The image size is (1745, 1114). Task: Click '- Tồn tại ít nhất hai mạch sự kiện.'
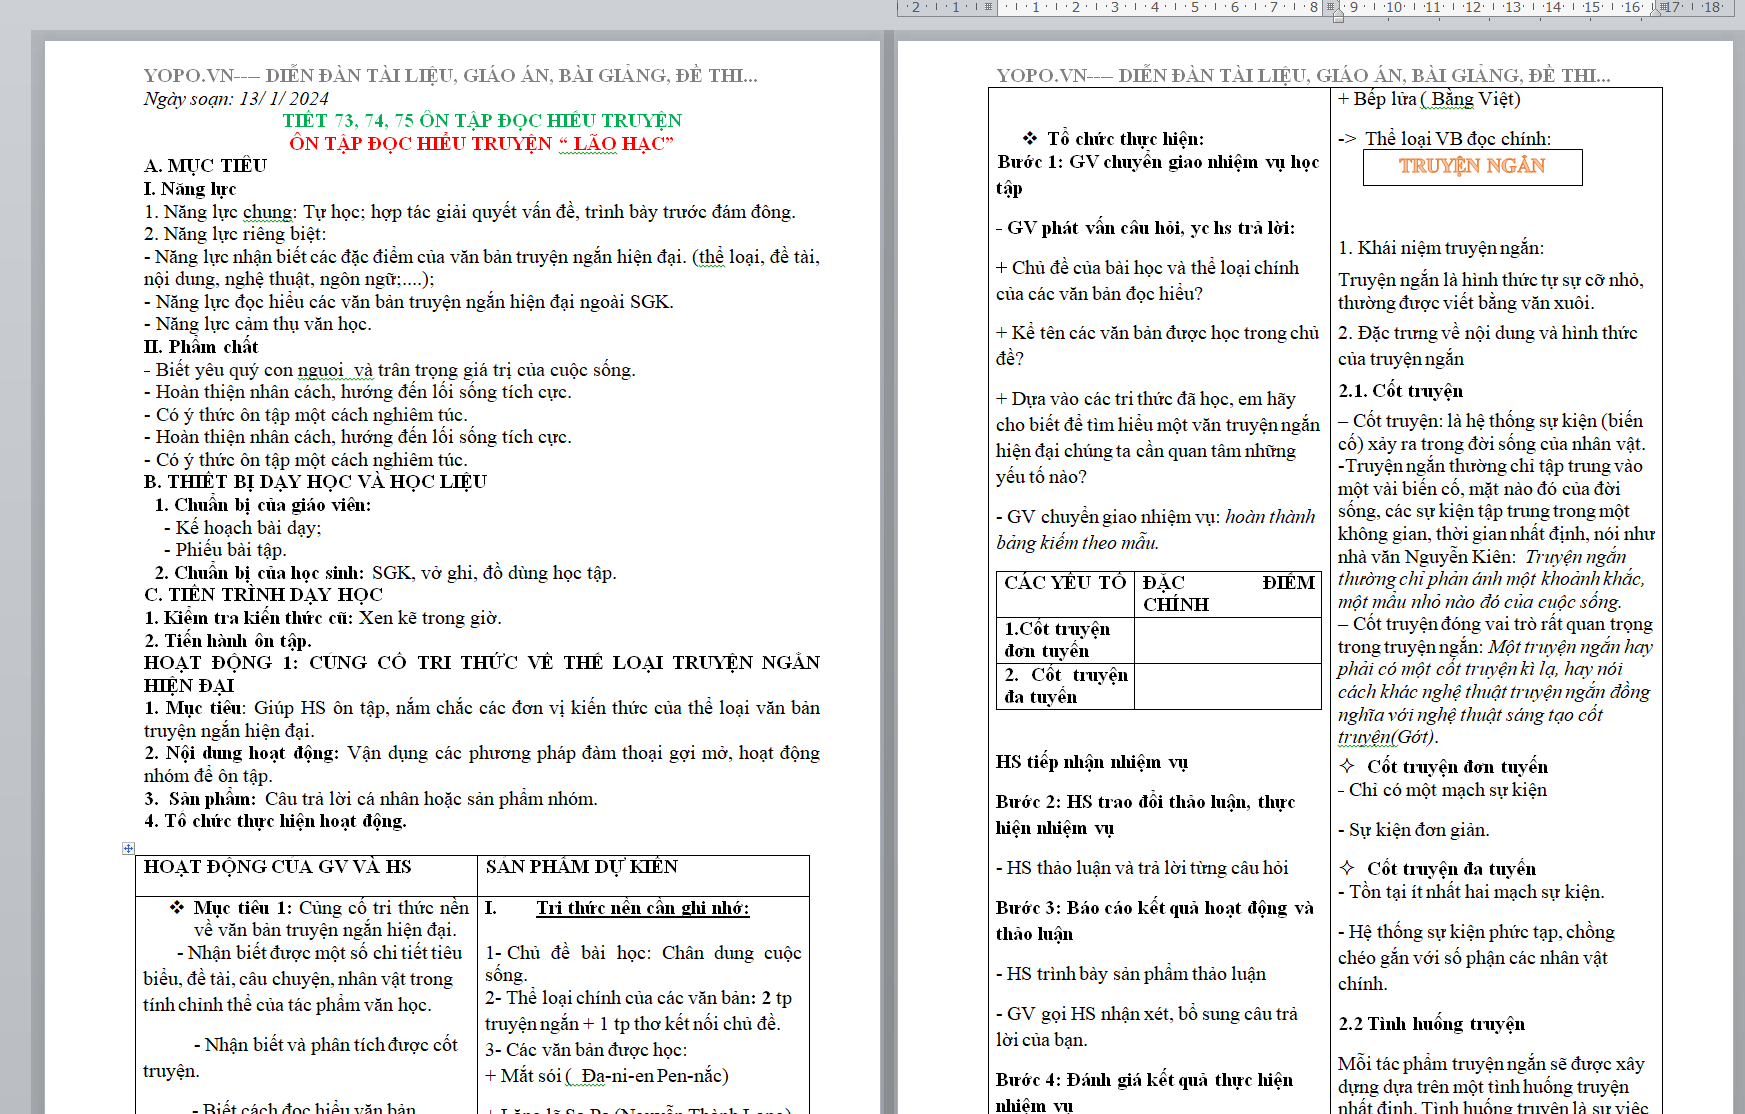pyautogui.click(x=1471, y=892)
